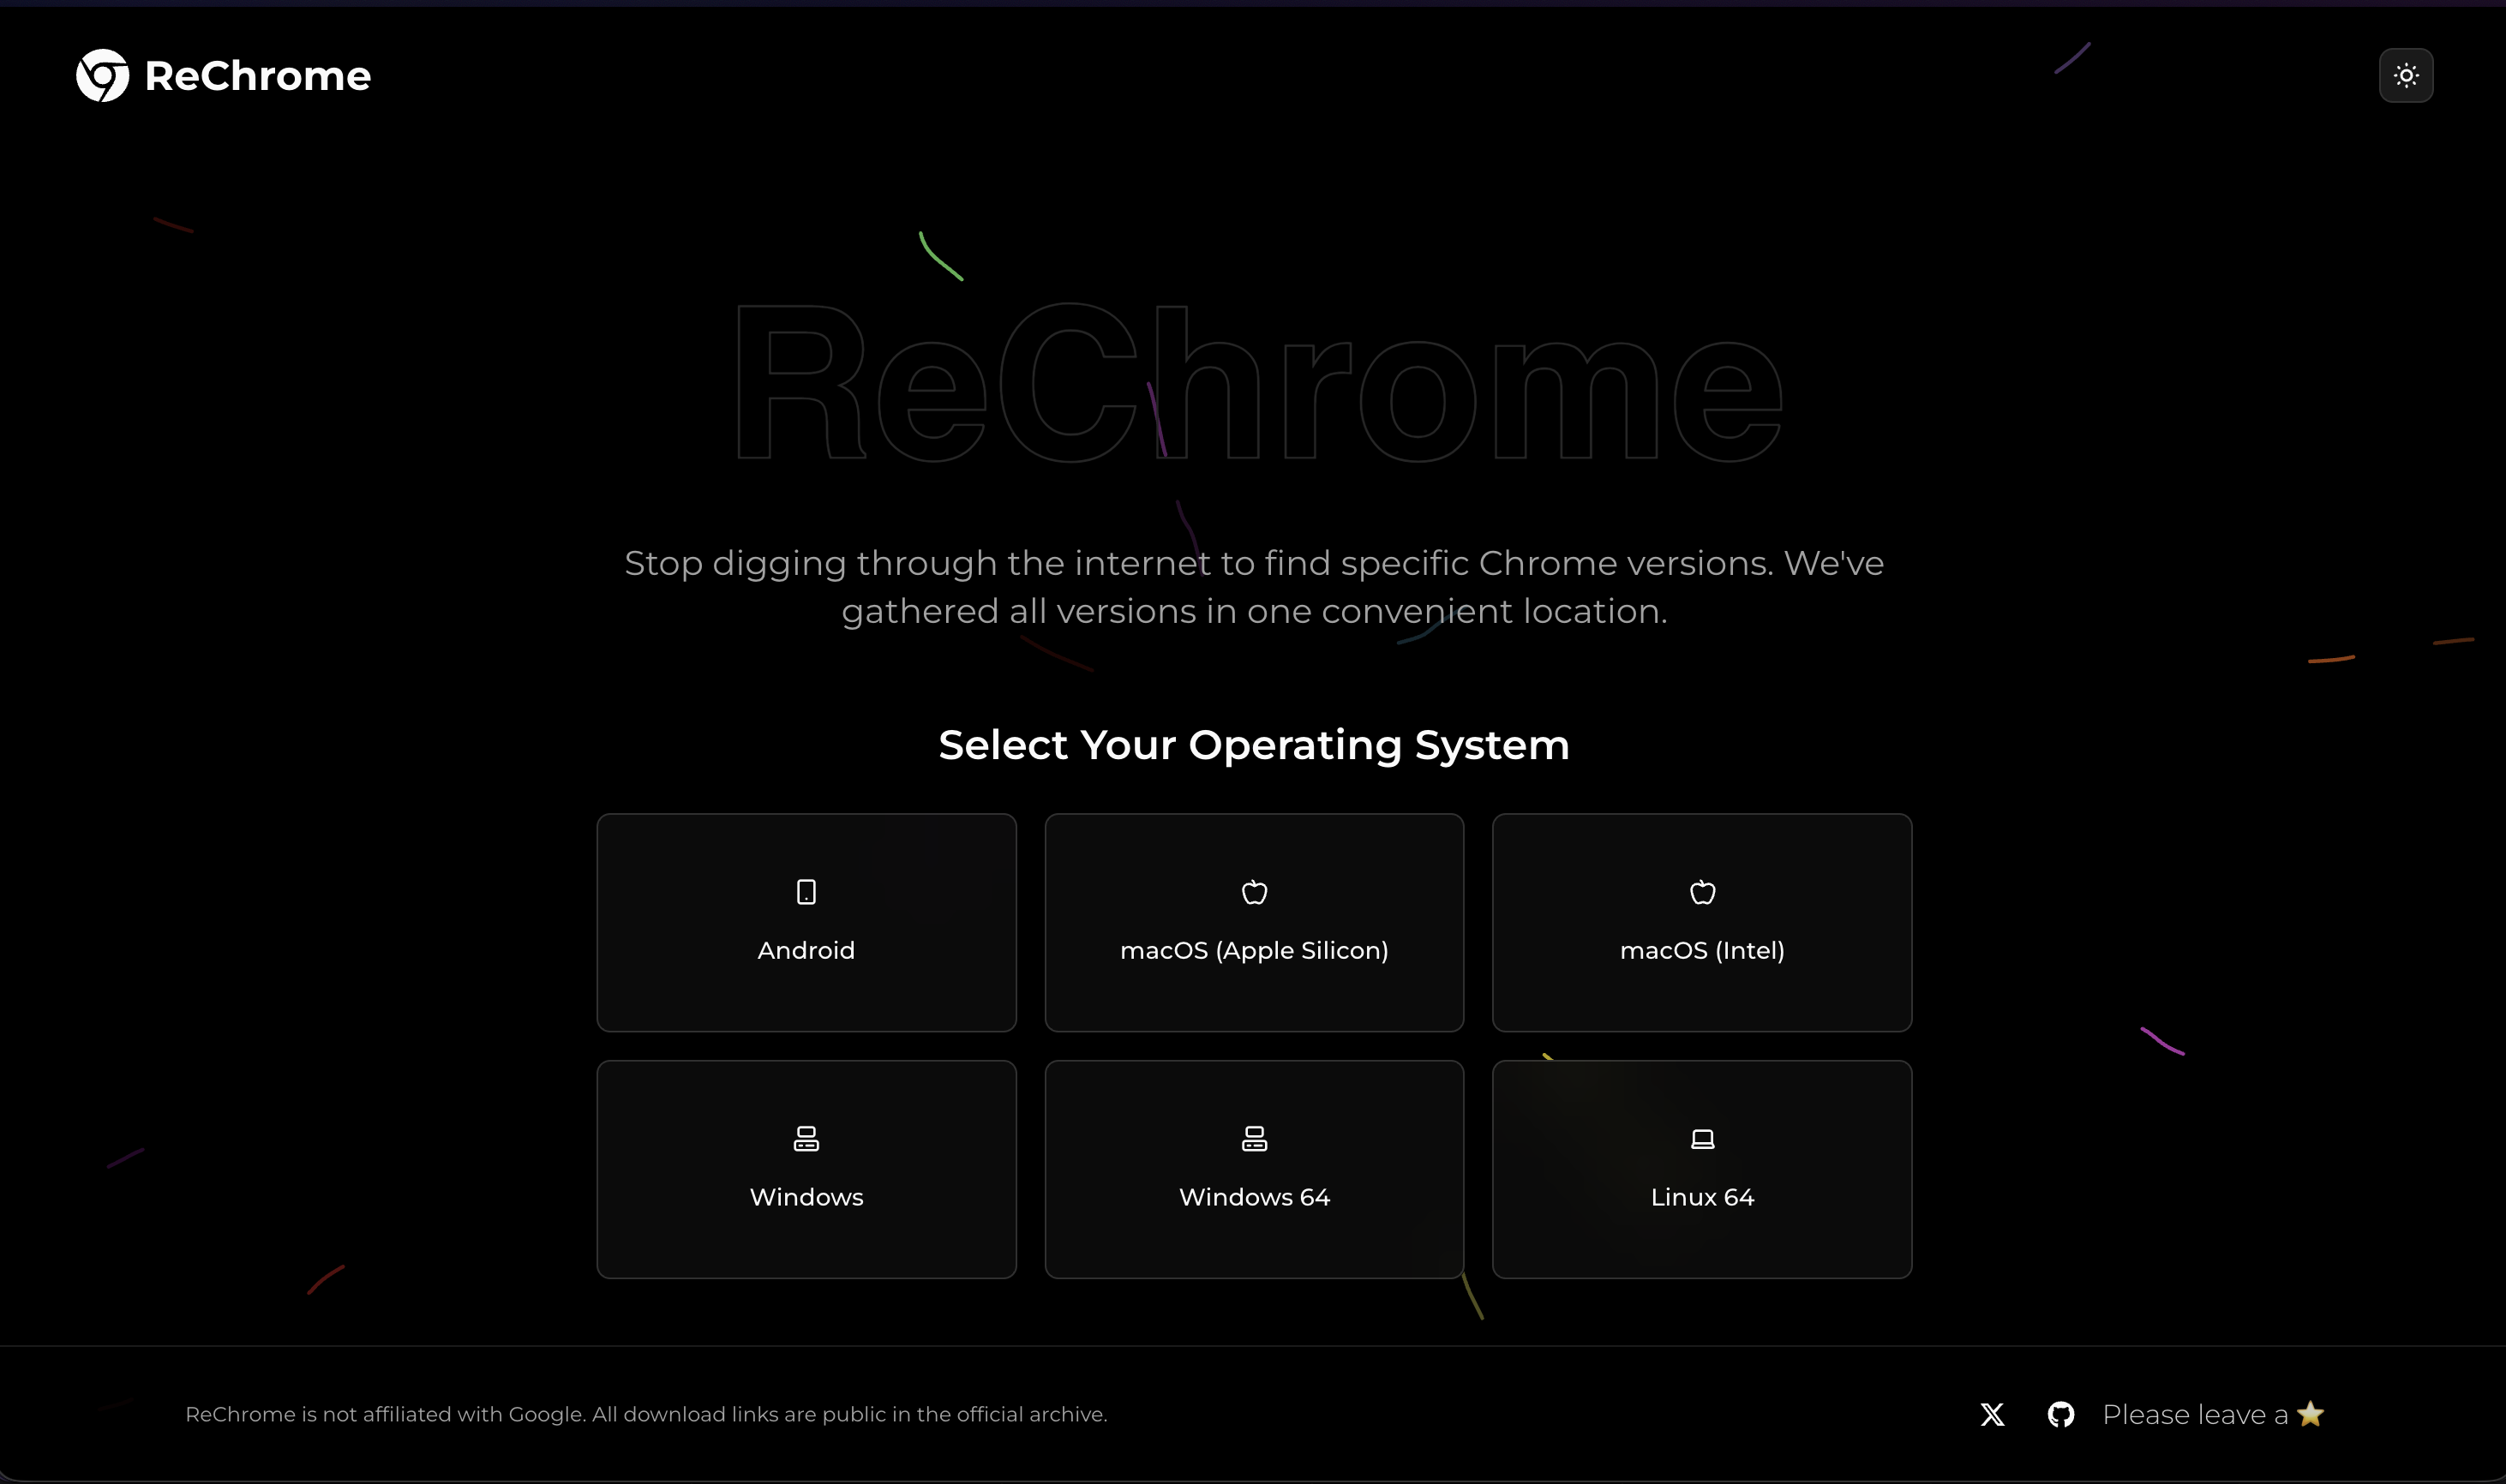The height and width of the screenshot is (1484, 2506).
Task: Click the computer icon on Windows 64 card
Action: [x=1254, y=1137]
